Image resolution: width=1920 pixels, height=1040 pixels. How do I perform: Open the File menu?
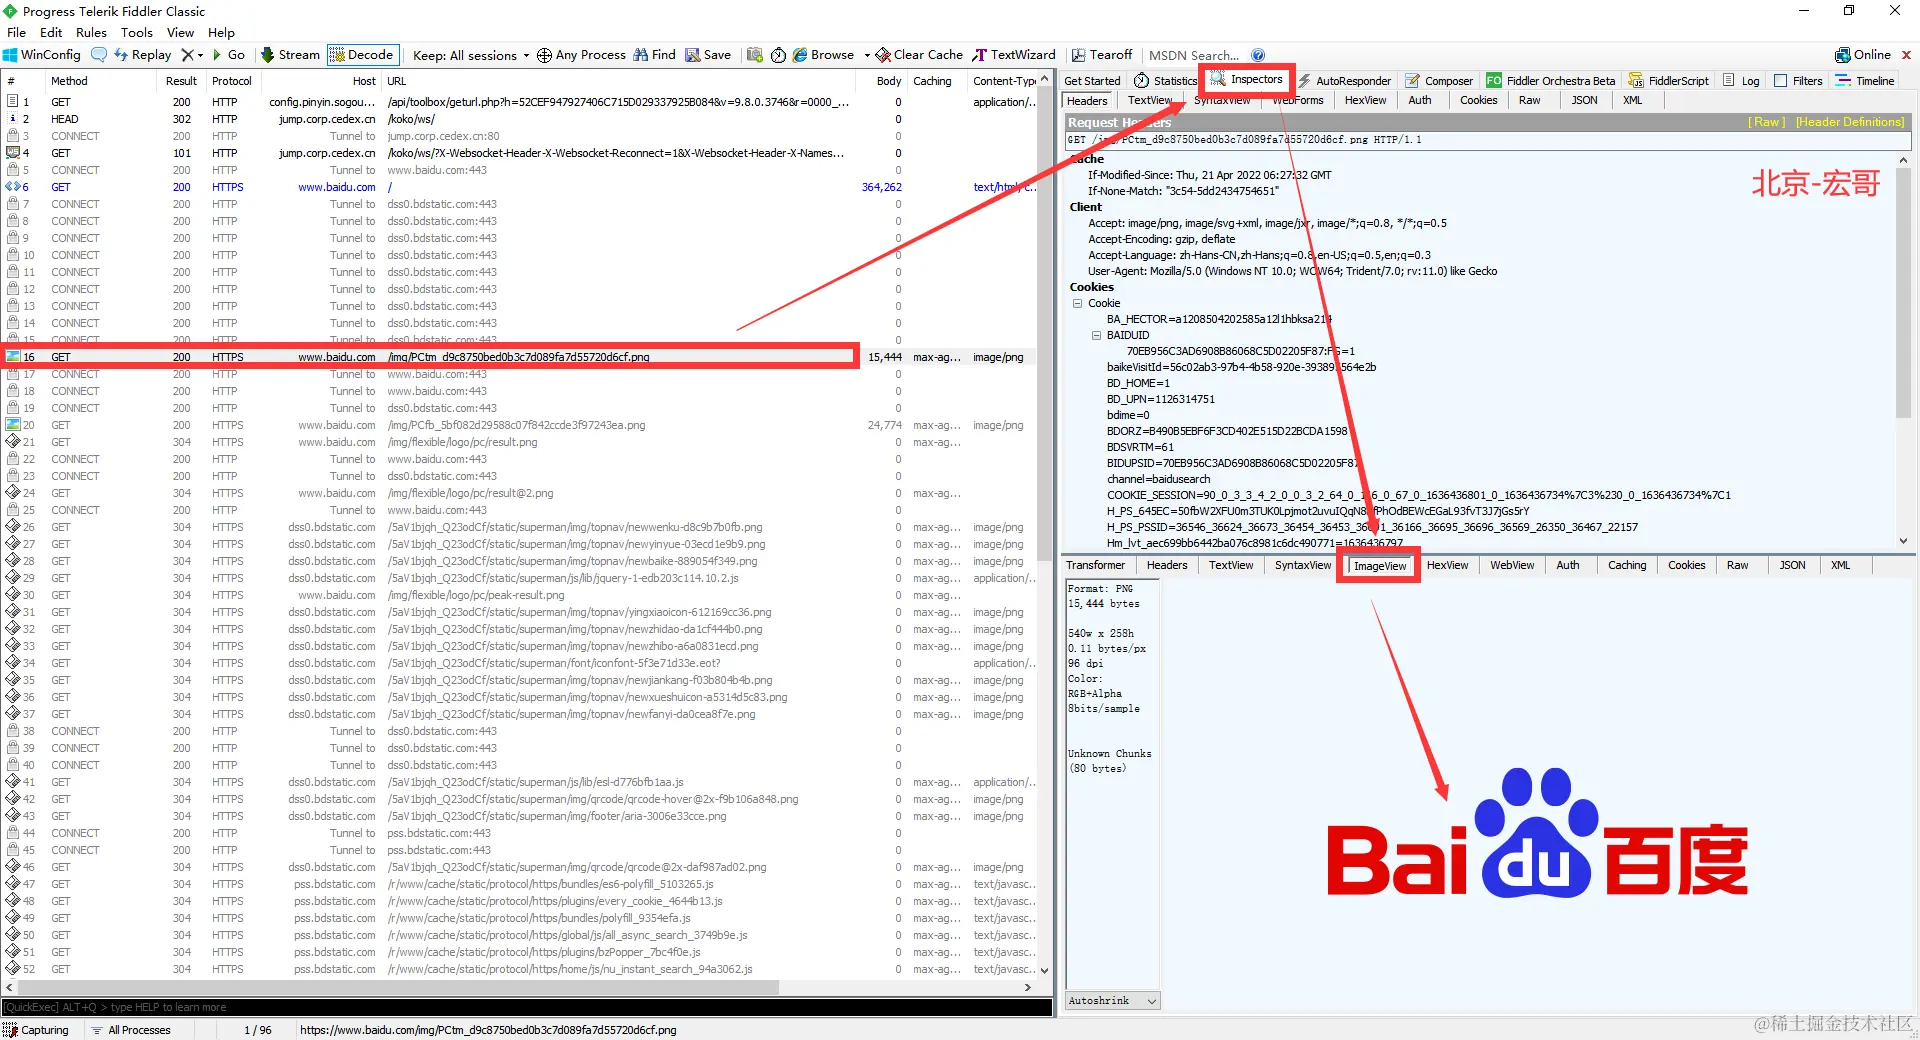[17, 32]
